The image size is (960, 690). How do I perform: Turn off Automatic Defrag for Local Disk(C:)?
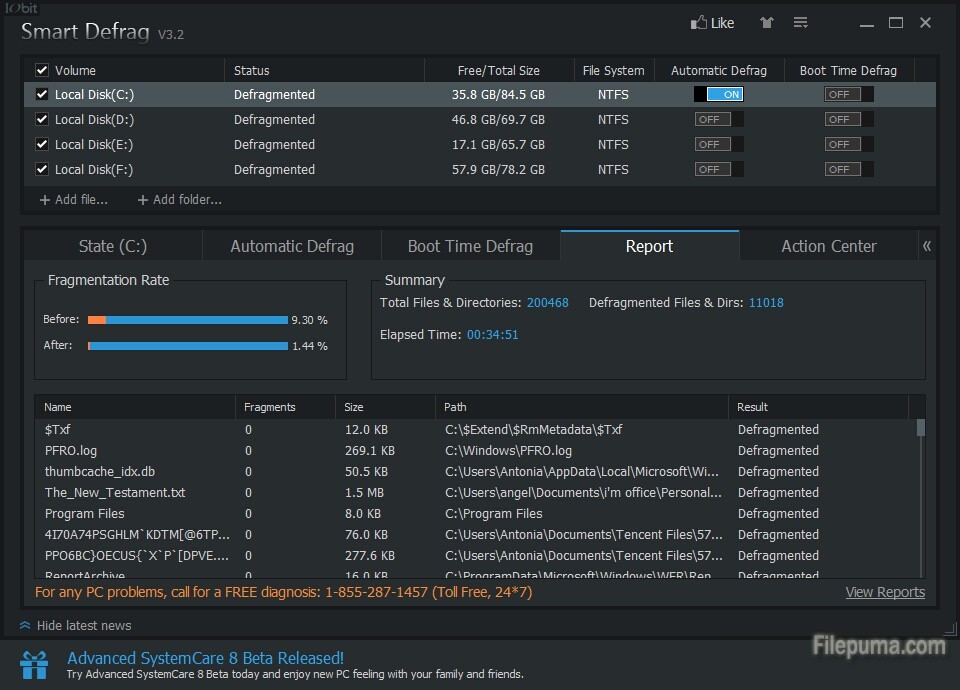click(x=719, y=95)
